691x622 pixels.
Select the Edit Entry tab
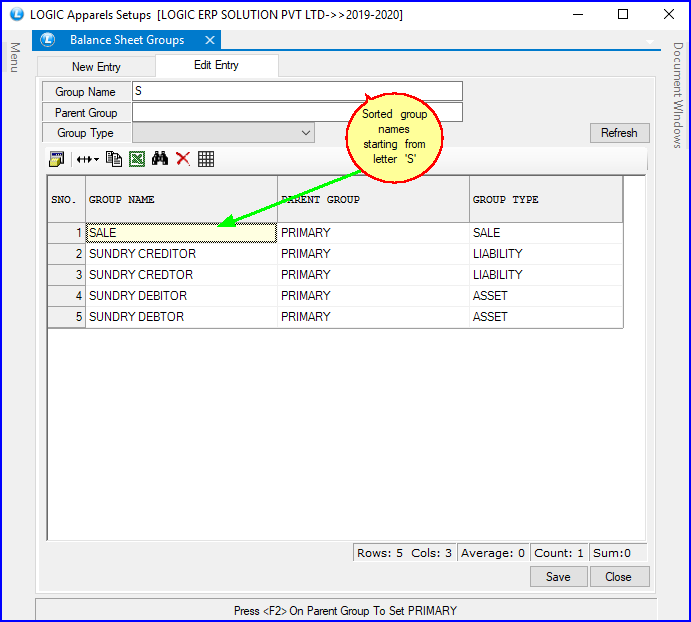pyautogui.click(x=216, y=65)
